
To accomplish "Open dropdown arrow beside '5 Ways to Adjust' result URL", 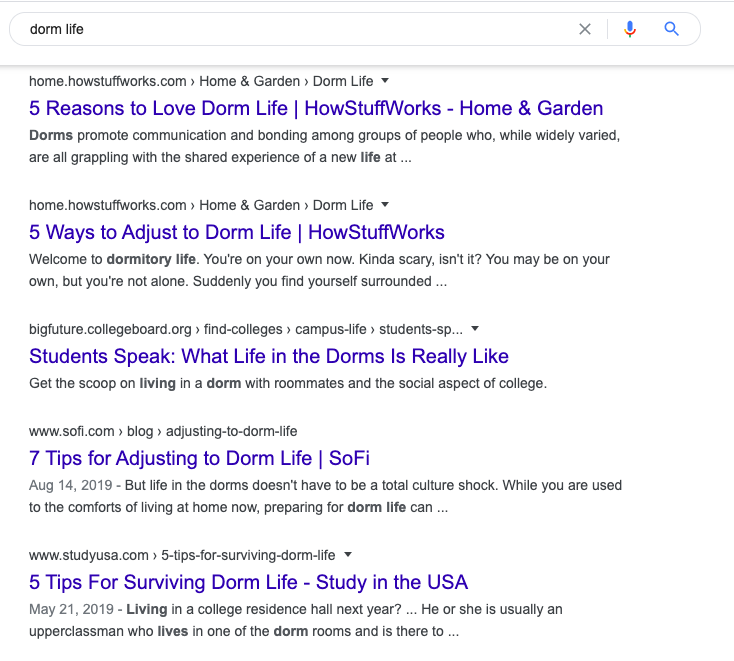I will point(385,205).
